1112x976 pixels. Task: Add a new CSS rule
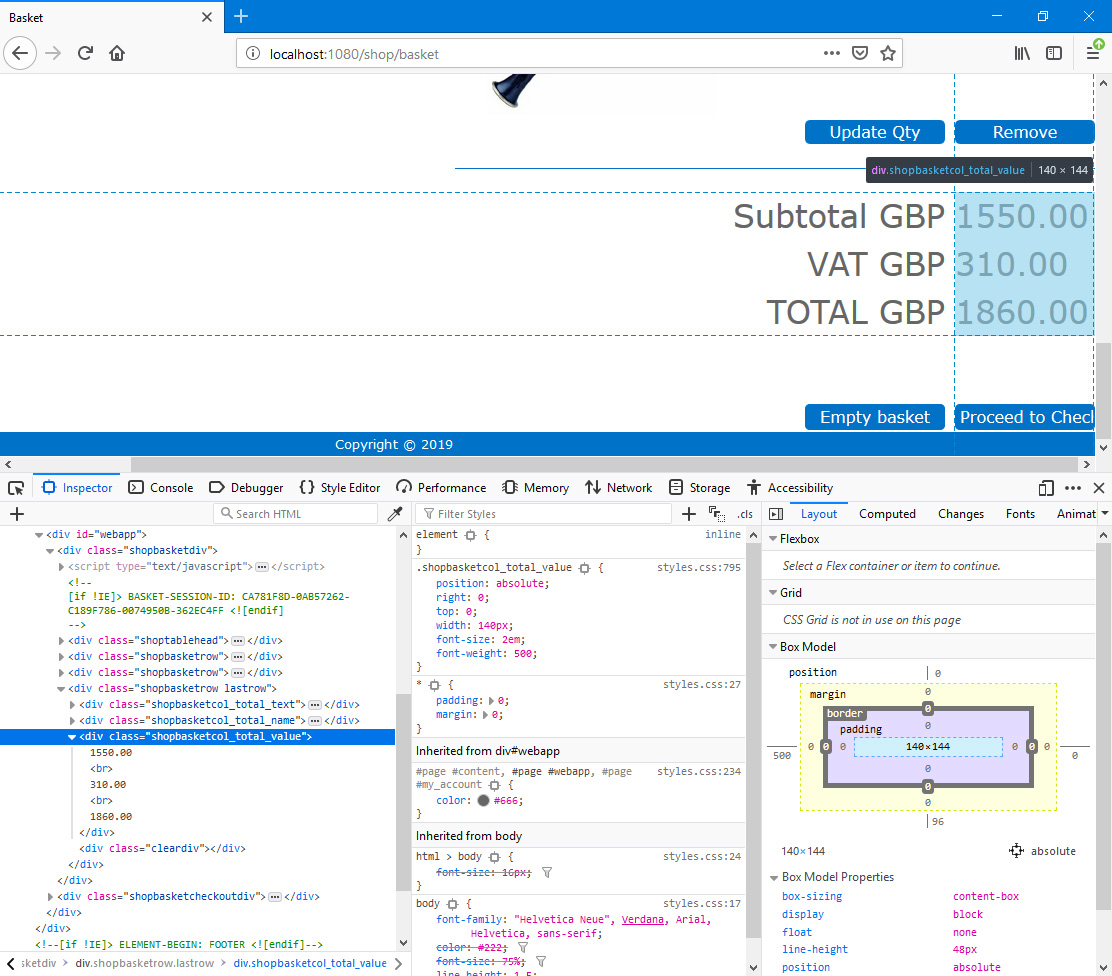coord(689,514)
